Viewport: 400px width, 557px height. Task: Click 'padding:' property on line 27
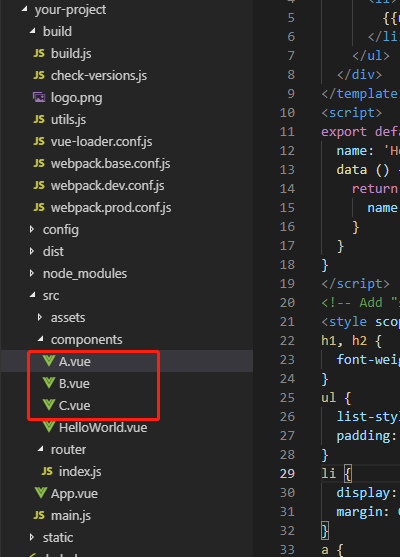[x=367, y=436]
